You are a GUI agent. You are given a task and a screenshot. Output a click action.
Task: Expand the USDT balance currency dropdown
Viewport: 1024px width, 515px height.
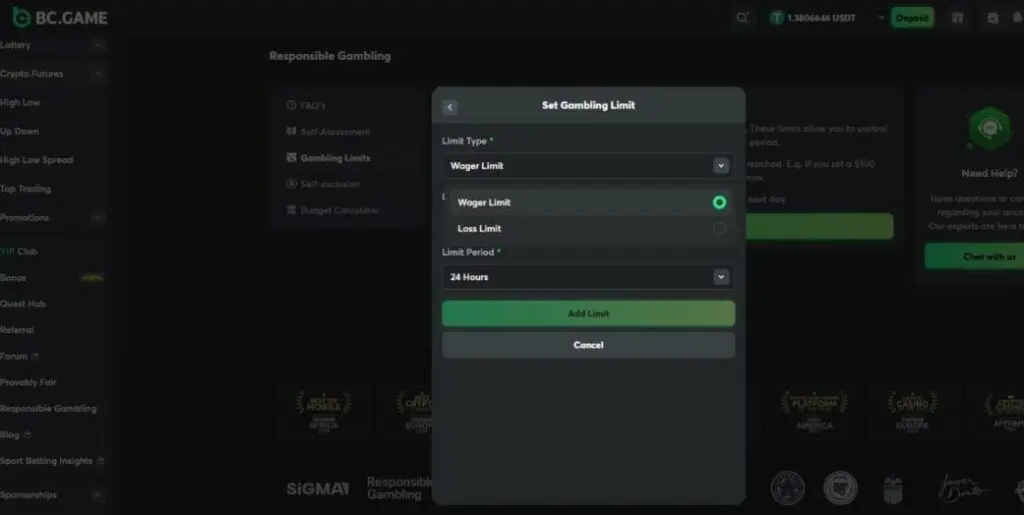pos(881,18)
